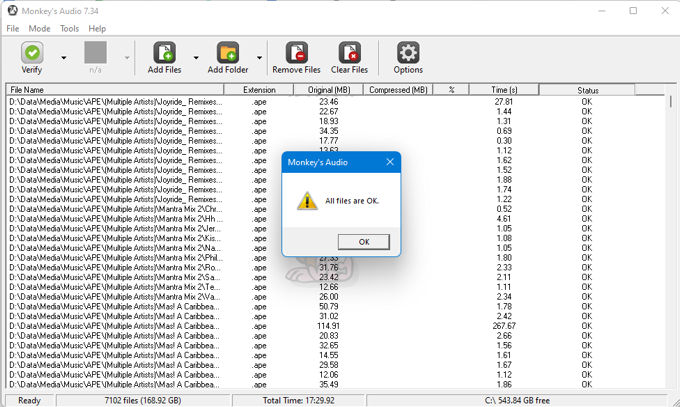Viewport: 680px width, 407px height.
Task: Close the All files are OK dialog
Action: click(x=389, y=162)
